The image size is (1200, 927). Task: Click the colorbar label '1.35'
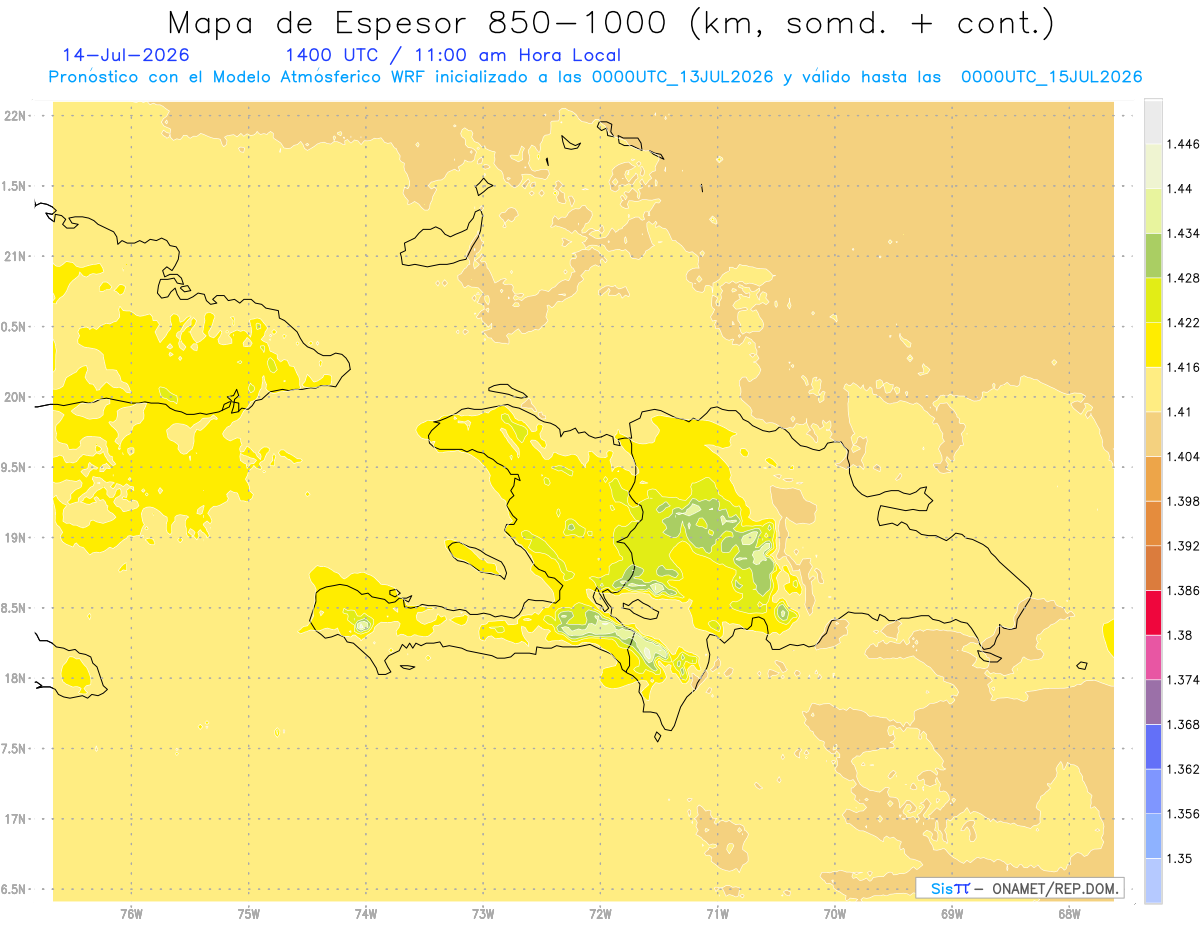[x=1178, y=858]
